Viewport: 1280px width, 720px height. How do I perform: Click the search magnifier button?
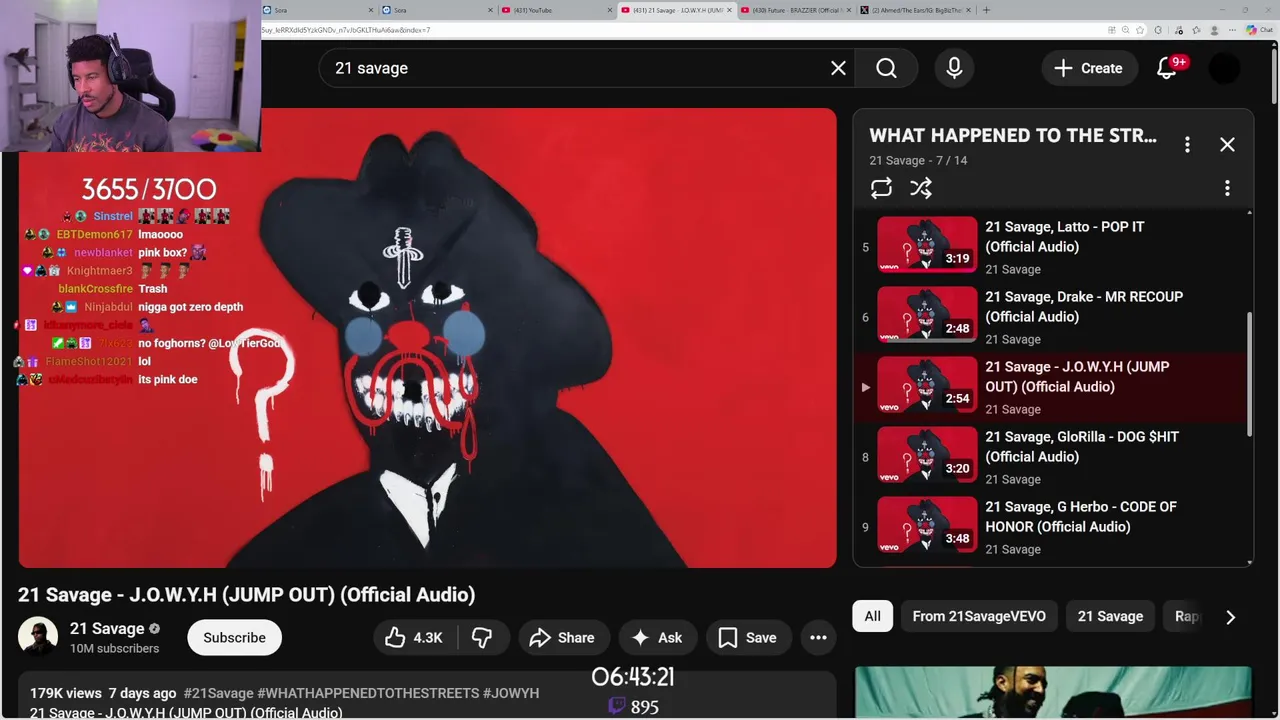[886, 68]
